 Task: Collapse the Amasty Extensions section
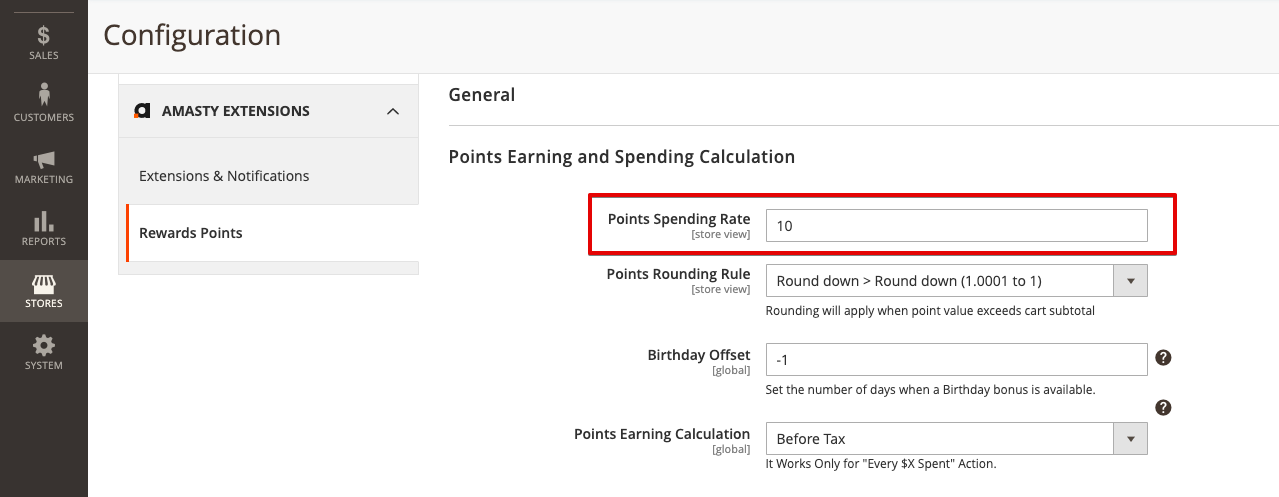click(x=393, y=111)
